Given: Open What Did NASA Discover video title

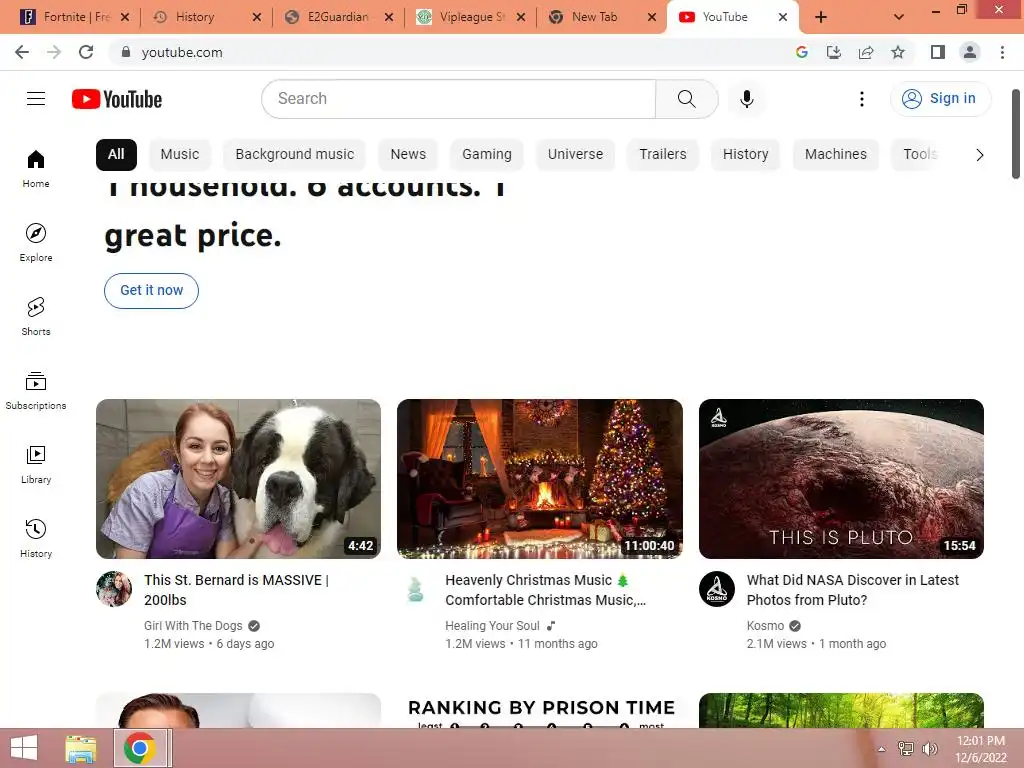Looking at the screenshot, I should click(x=853, y=590).
